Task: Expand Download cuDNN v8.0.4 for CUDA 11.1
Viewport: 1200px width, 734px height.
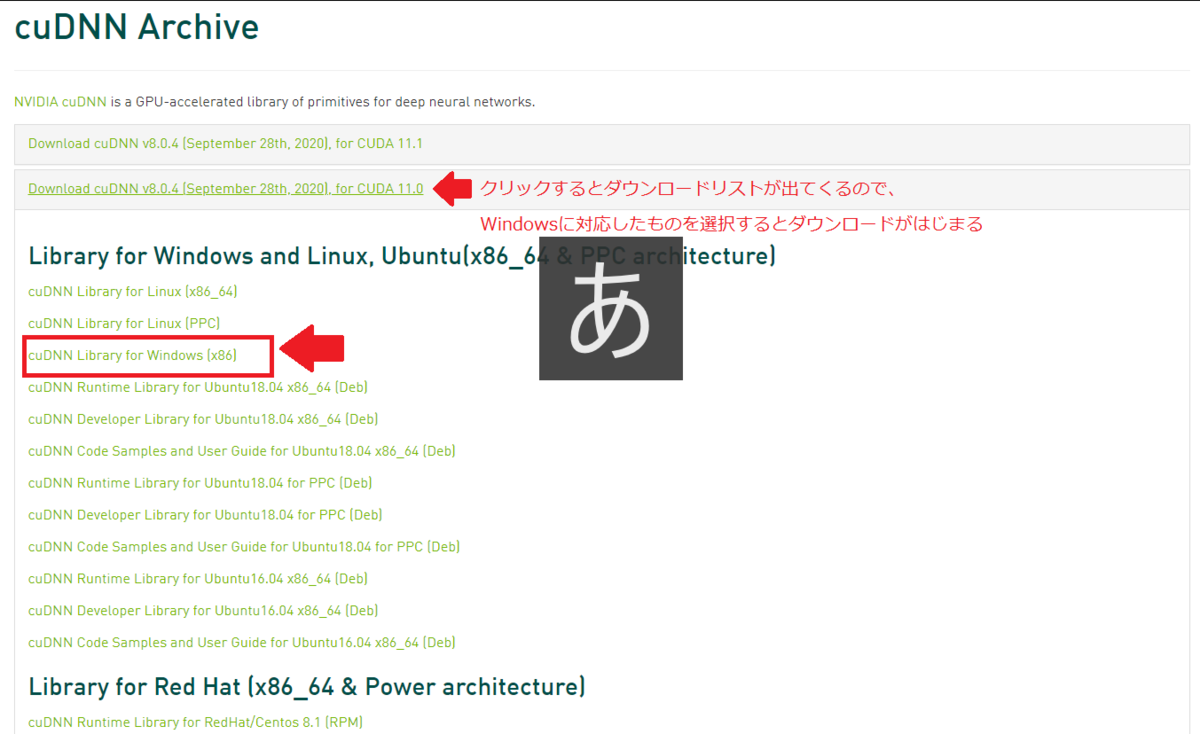Action: click(x=225, y=143)
